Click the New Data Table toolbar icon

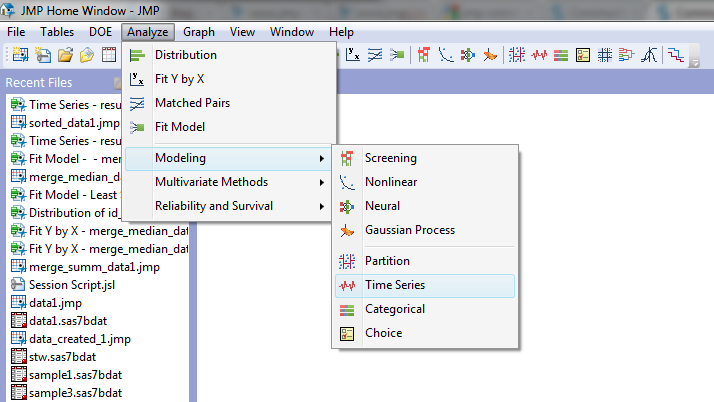click(x=20, y=55)
